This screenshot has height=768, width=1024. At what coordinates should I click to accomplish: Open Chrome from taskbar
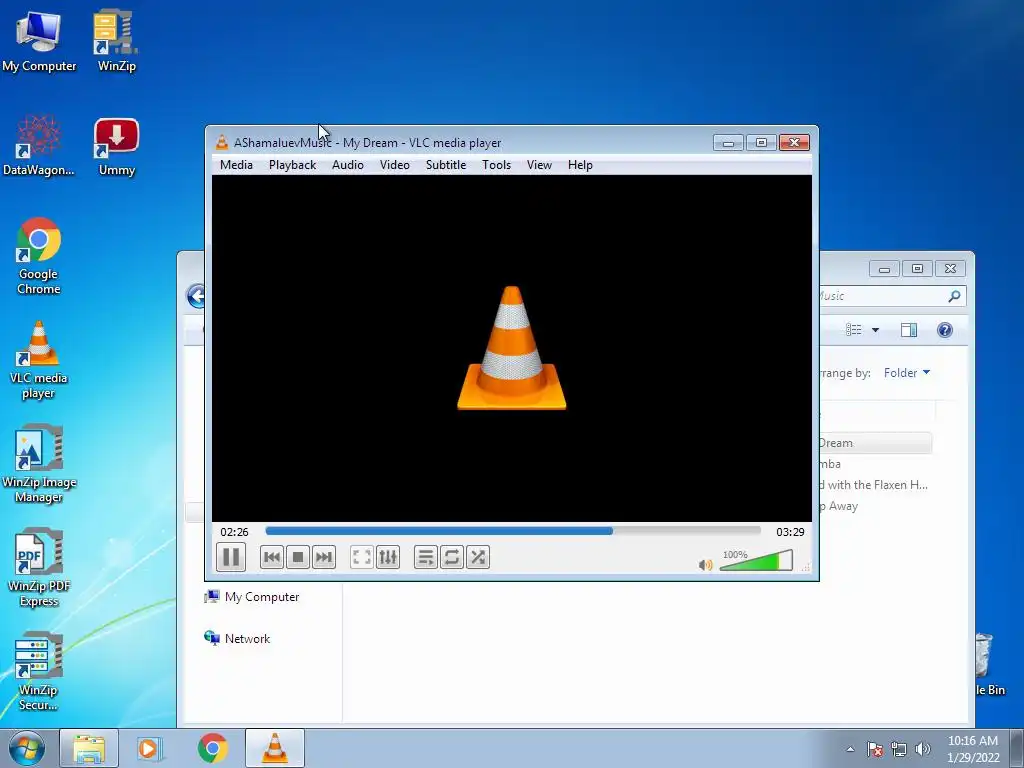click(212, 748)
